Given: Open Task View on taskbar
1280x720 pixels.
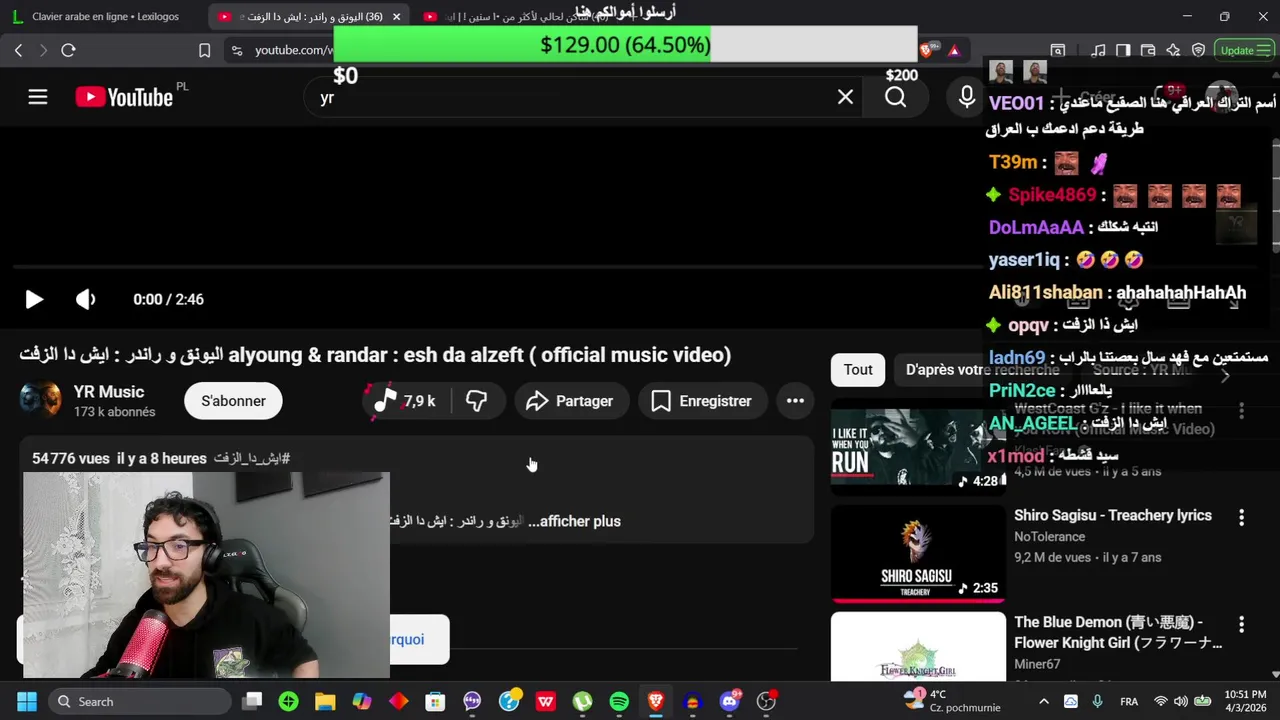Looking at the screenshot, I should click(x=252, y=702).
